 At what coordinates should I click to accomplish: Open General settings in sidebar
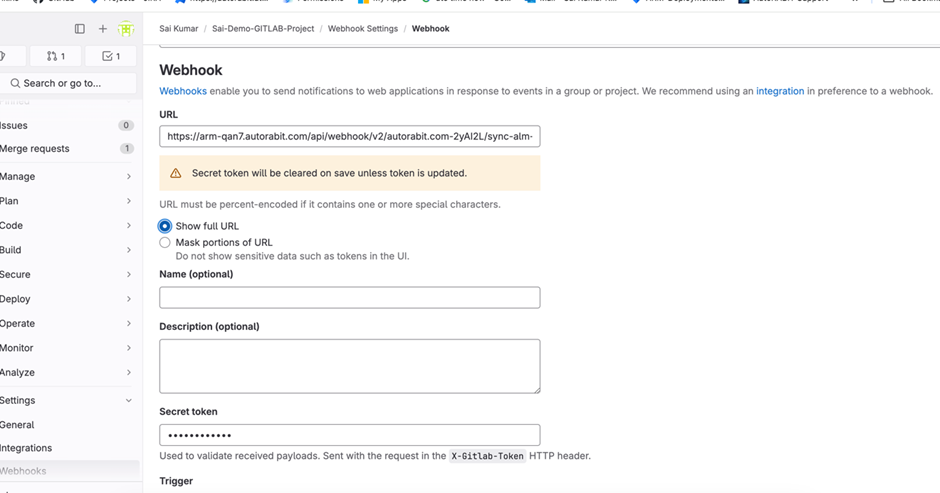tap(17, 425)
